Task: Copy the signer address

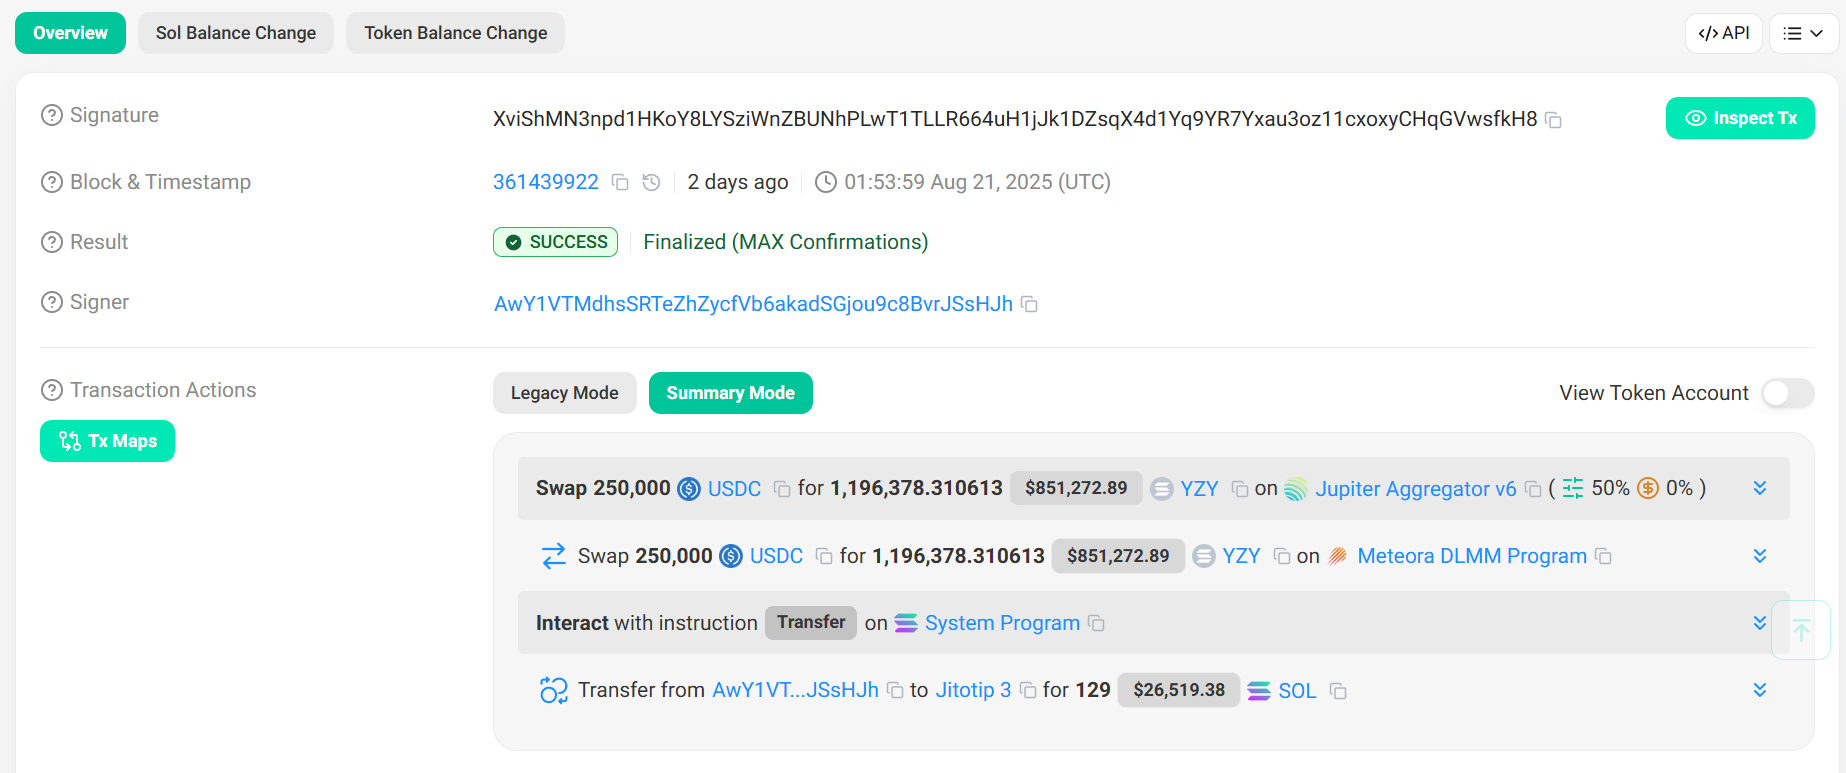Action: pyautogui.click(x=1029, y=304)
